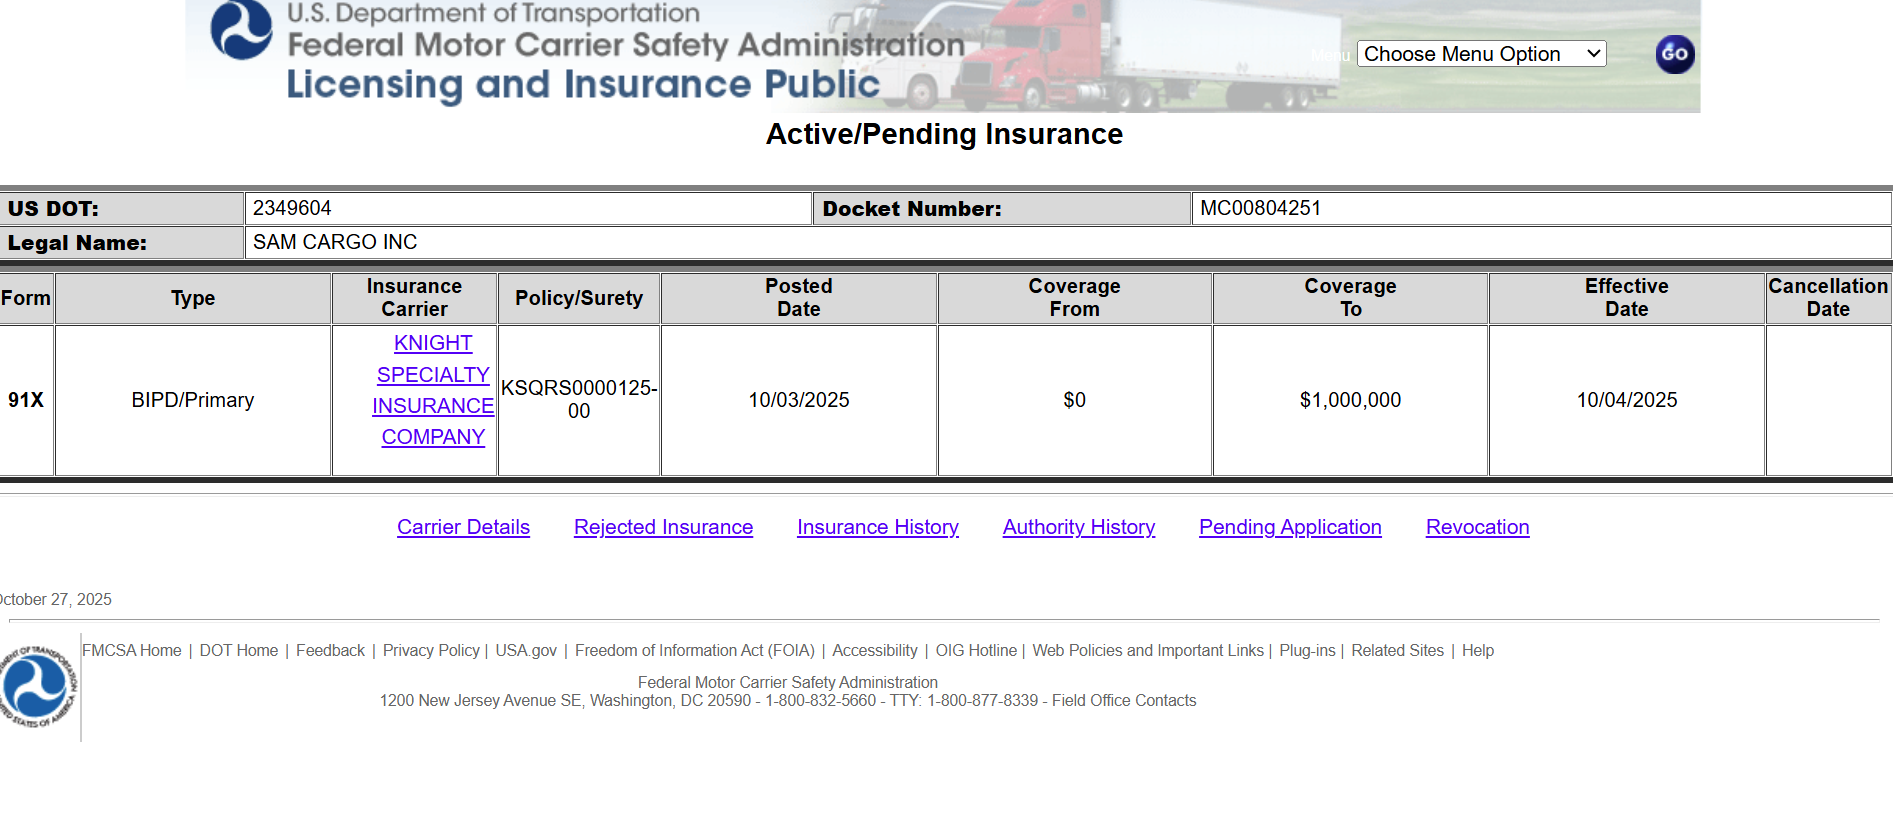Screen dimensions: 1893x821
Task: Visit the USA.gov footer link
Action: tap(526, 651)
